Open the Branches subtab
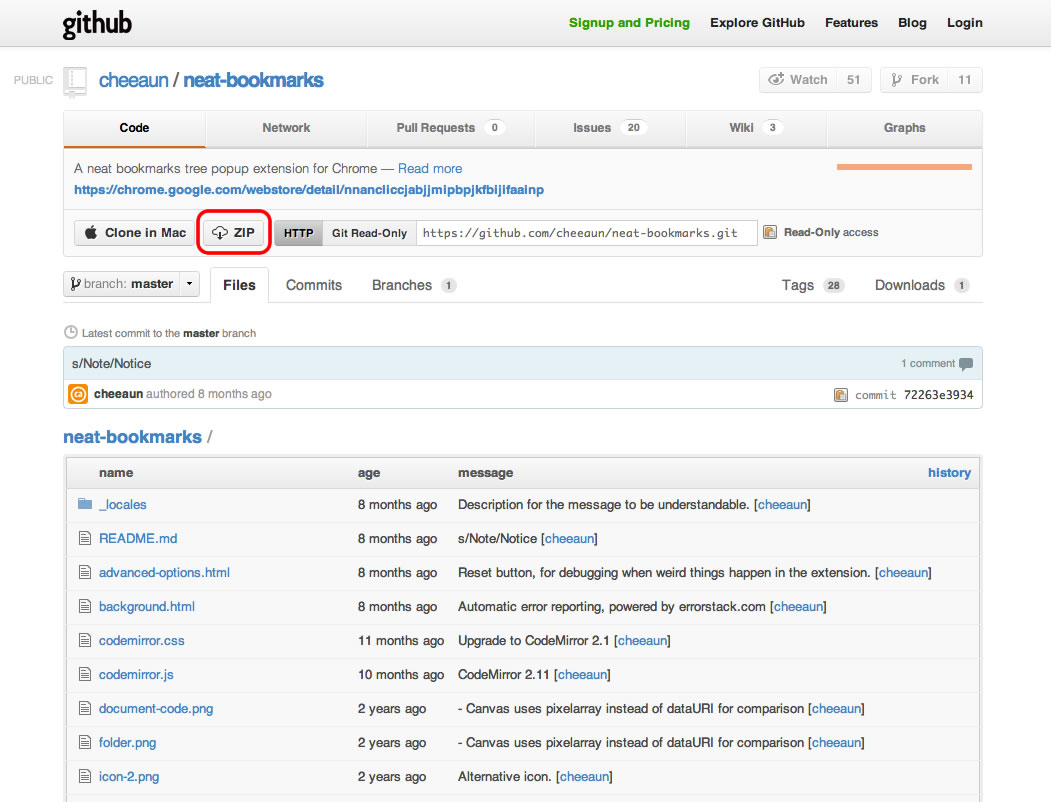The height and width of the screenshot is (802, 1051). click(414, 285)
